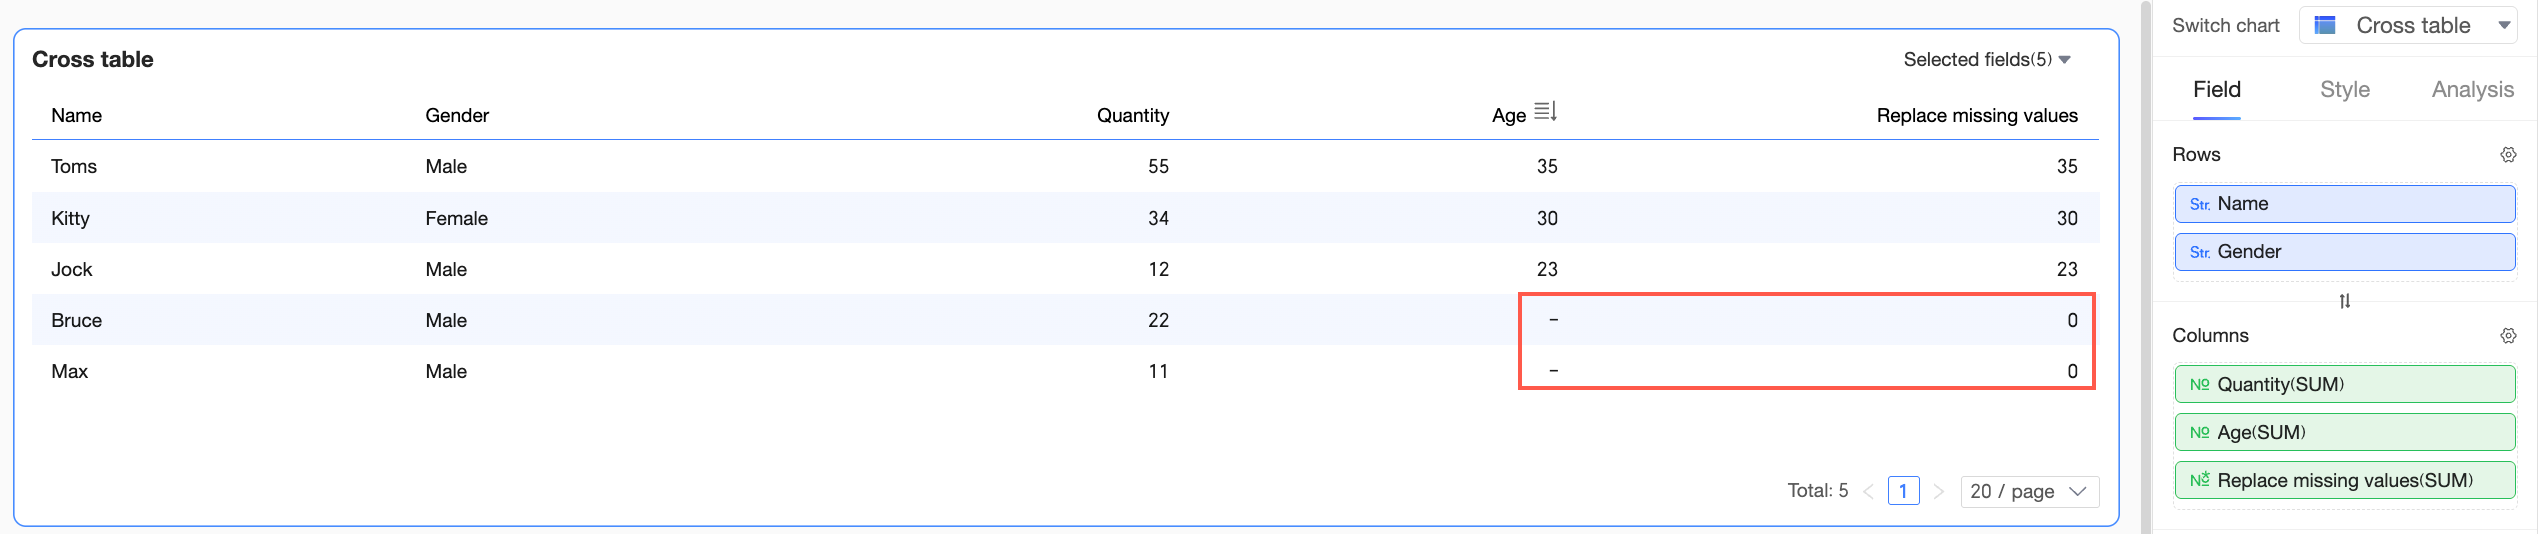
Task: Click the next page arrow
Action: click(x=1939, y=492)
